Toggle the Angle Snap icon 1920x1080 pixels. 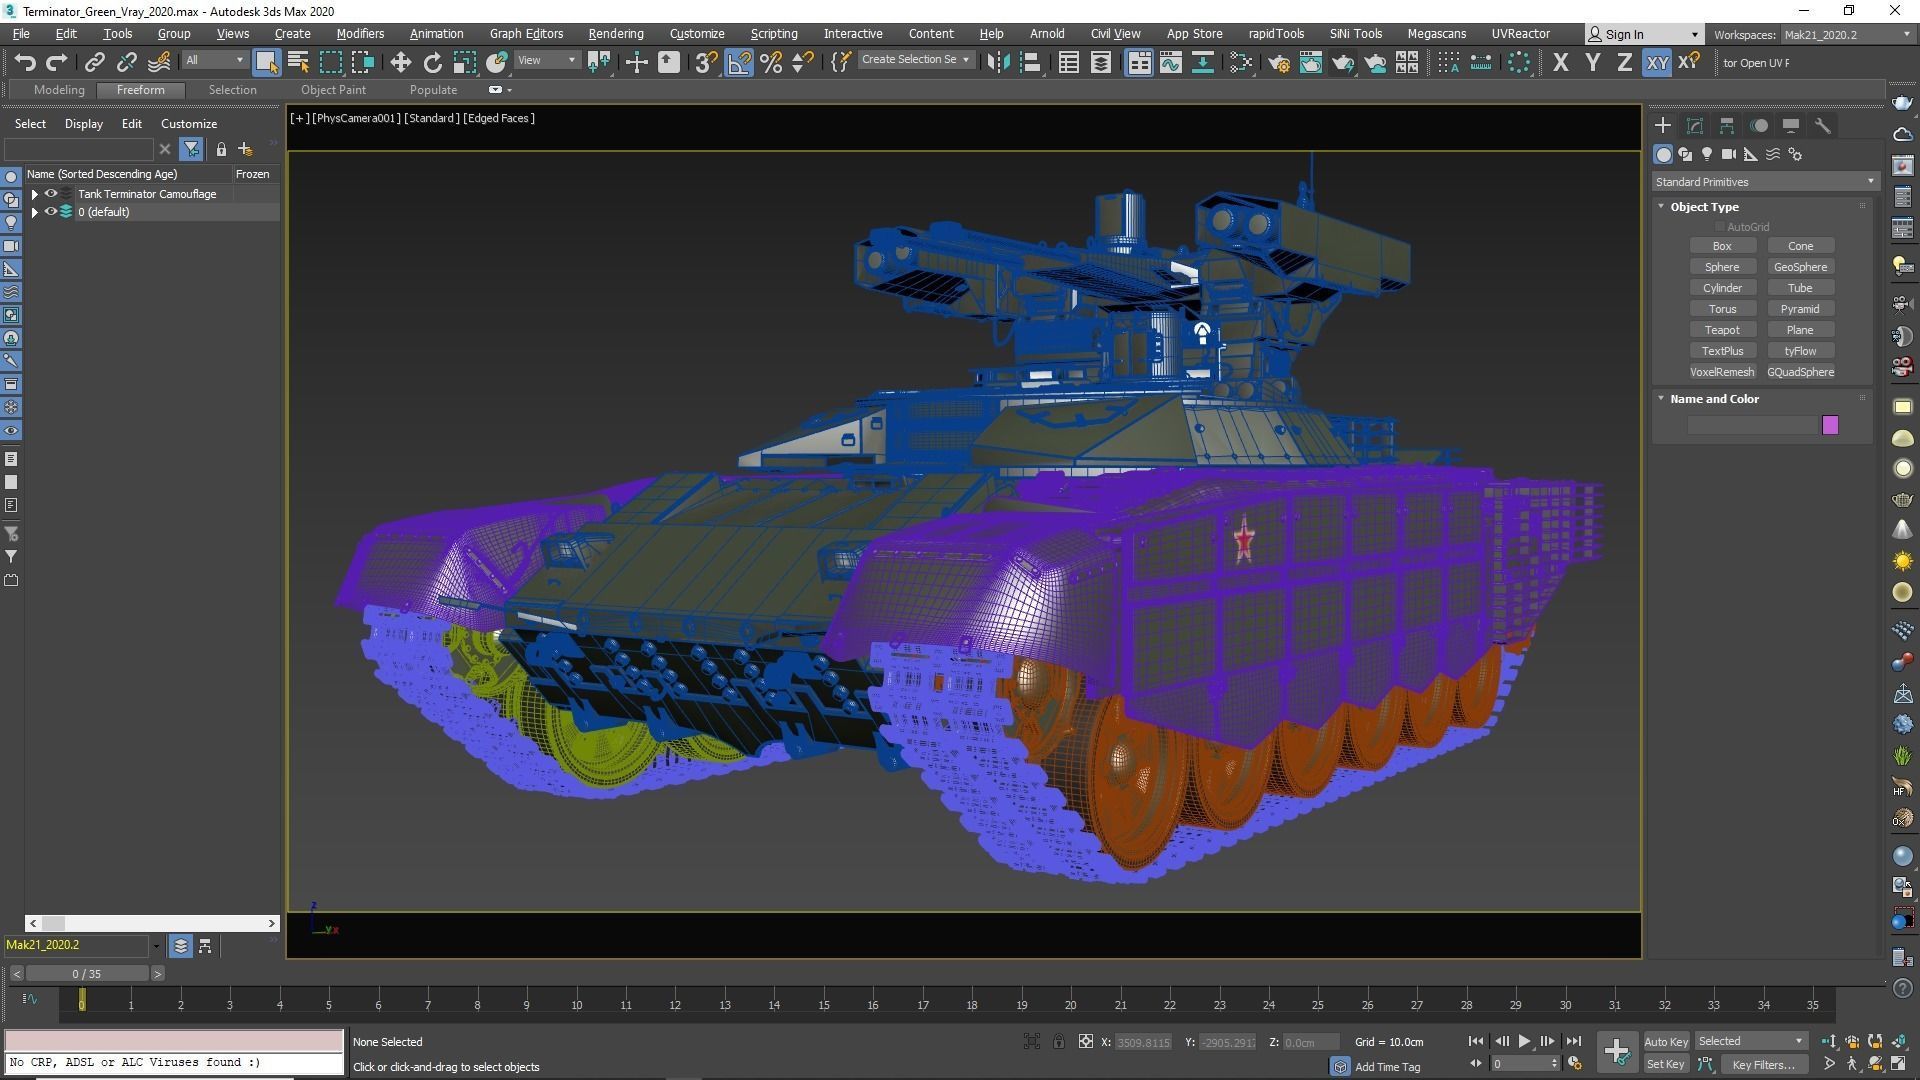tap(738, 63)
